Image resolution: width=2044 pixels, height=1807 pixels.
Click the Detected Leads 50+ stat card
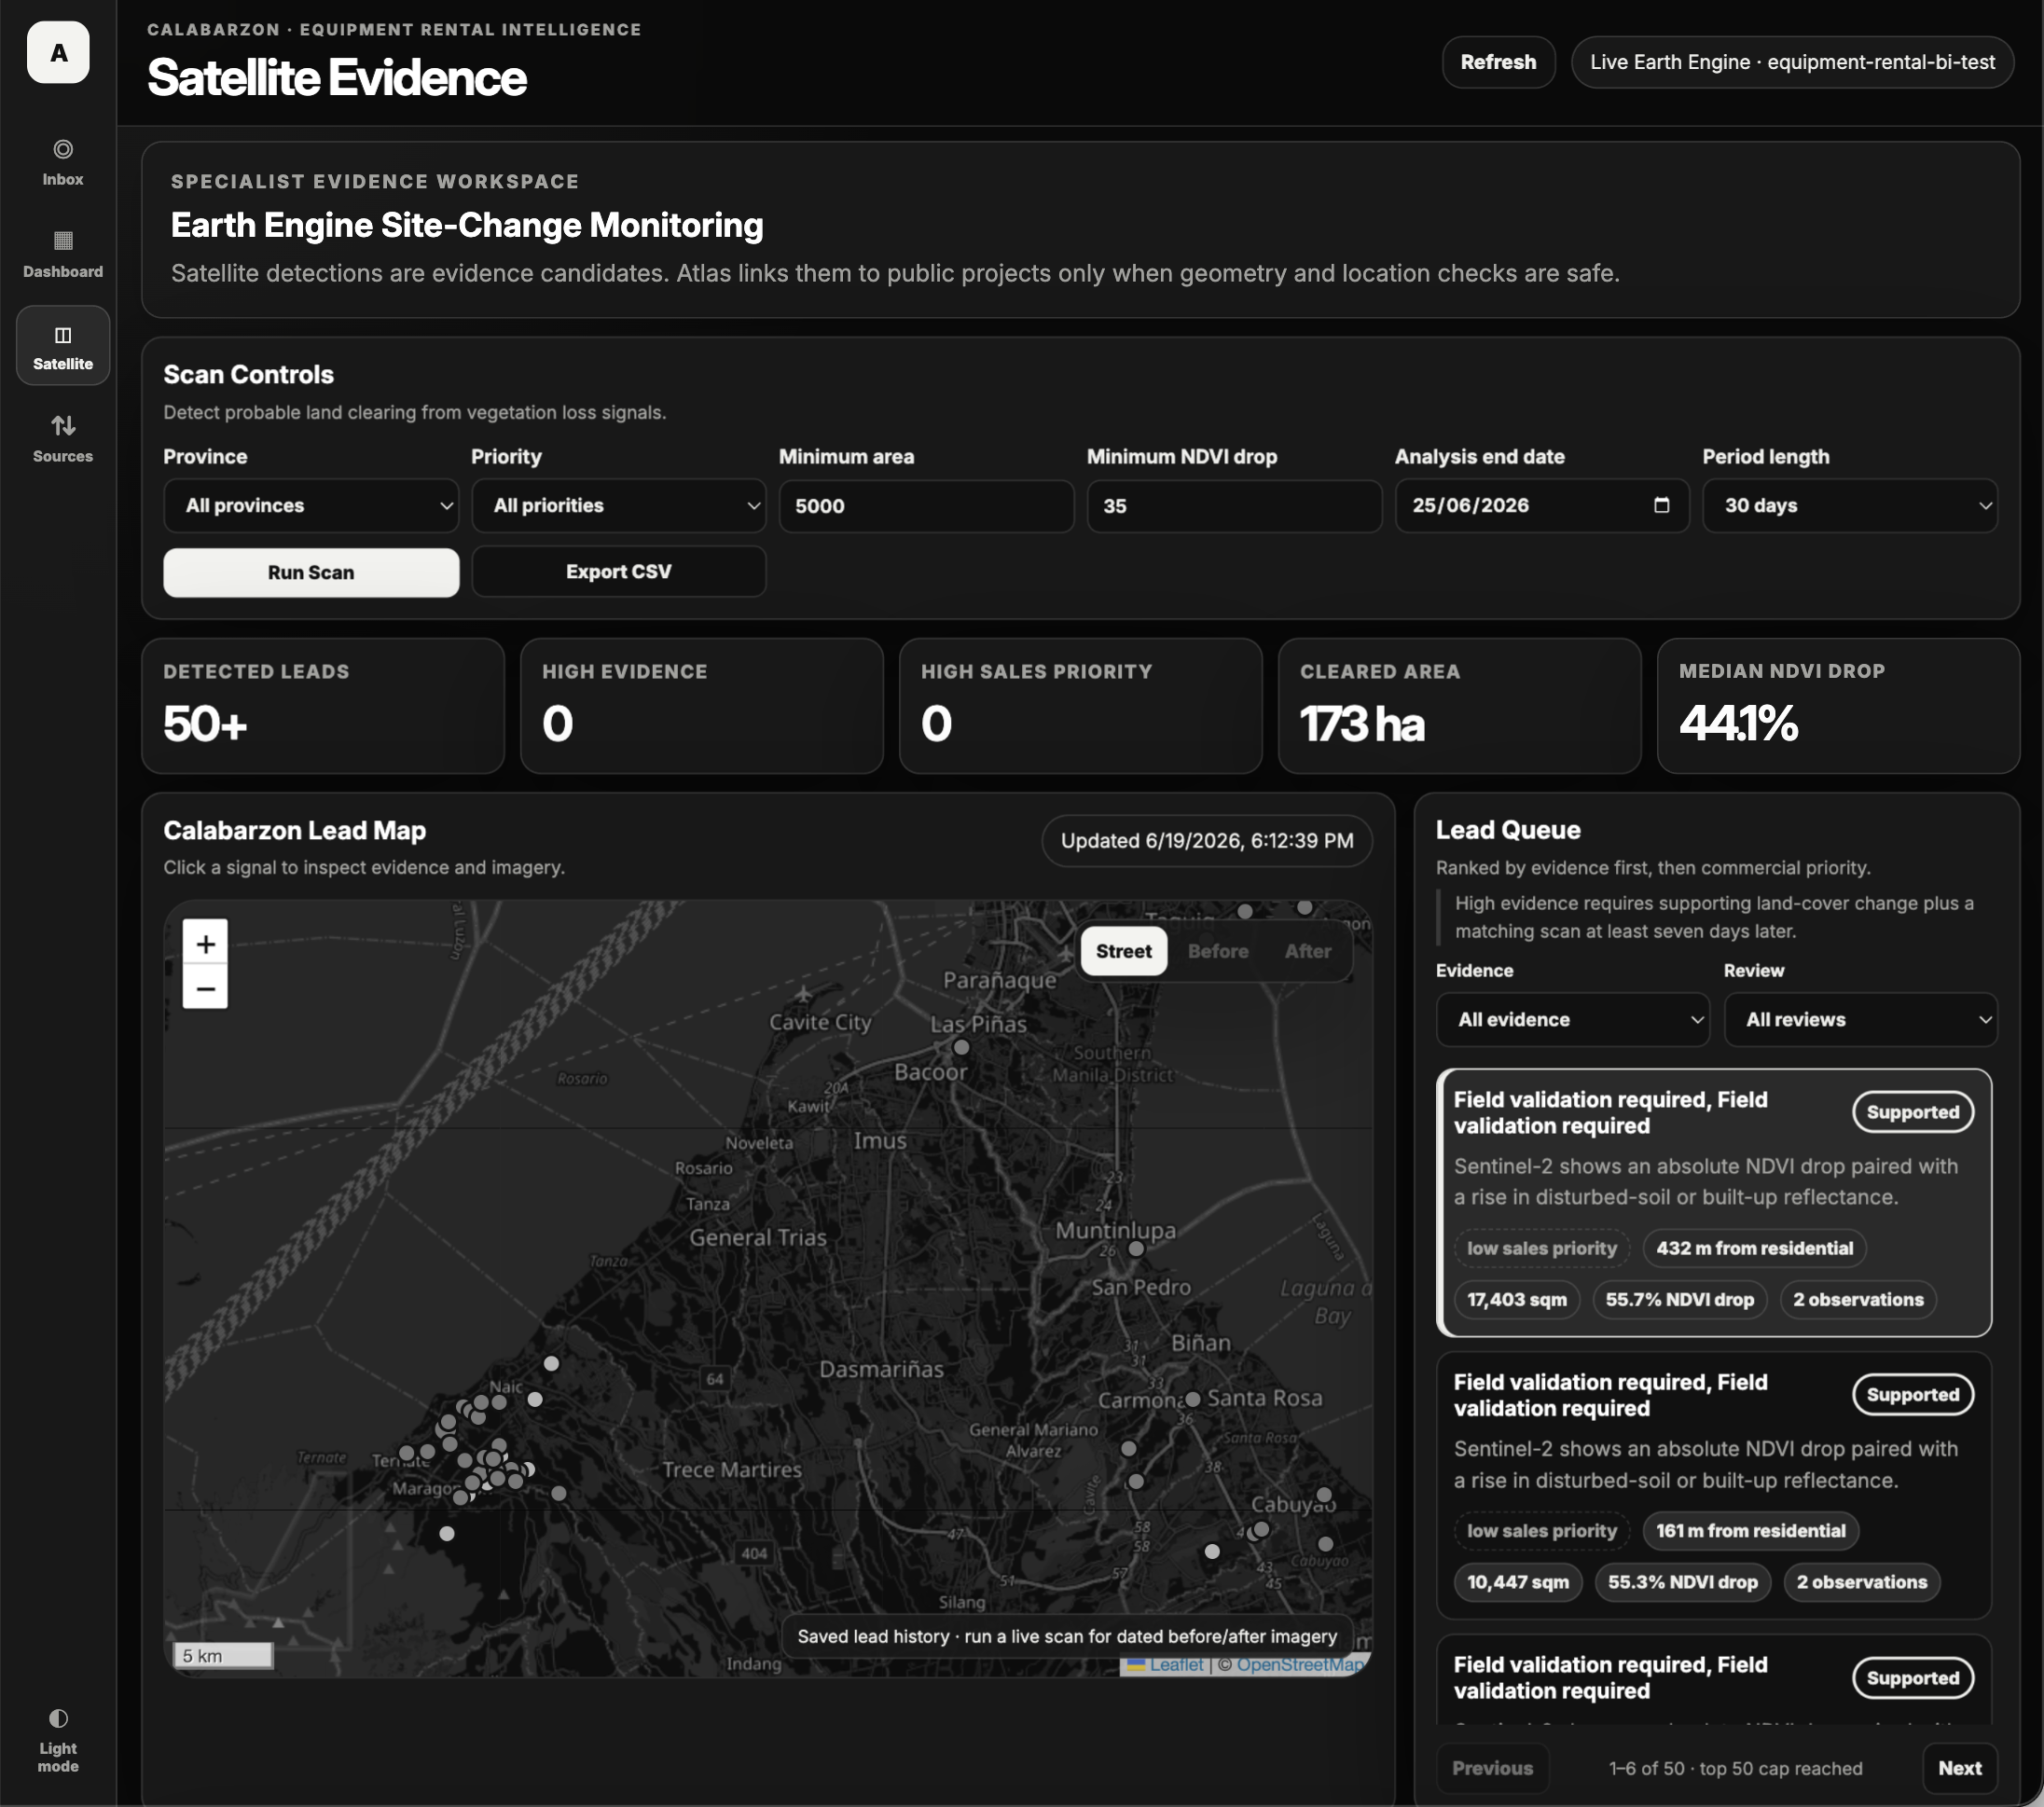323,706
